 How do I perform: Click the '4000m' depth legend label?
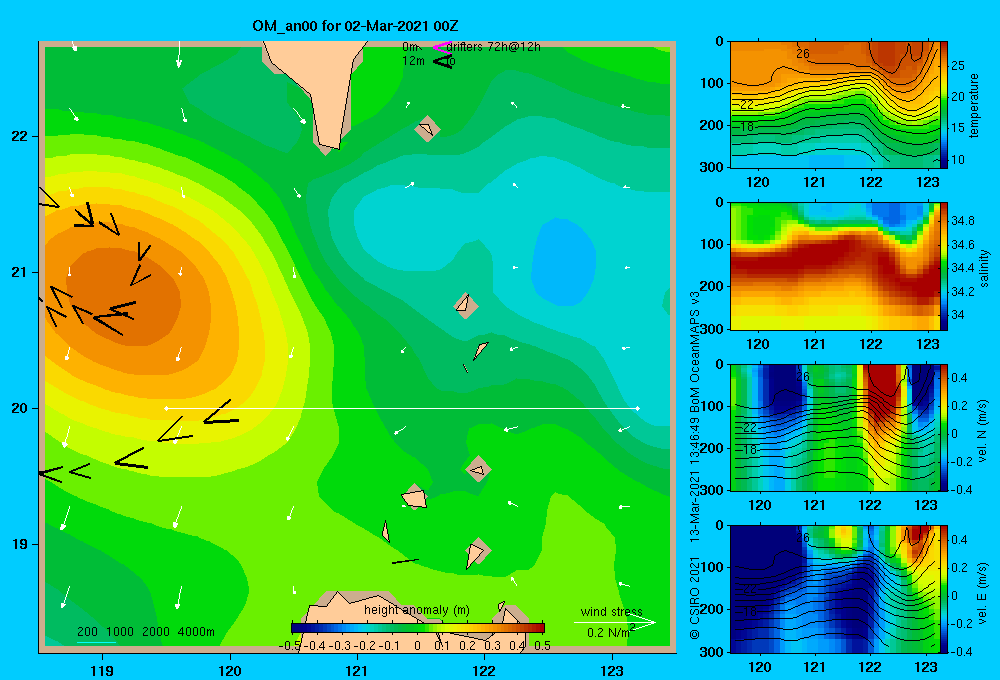(x=196, y=632)
